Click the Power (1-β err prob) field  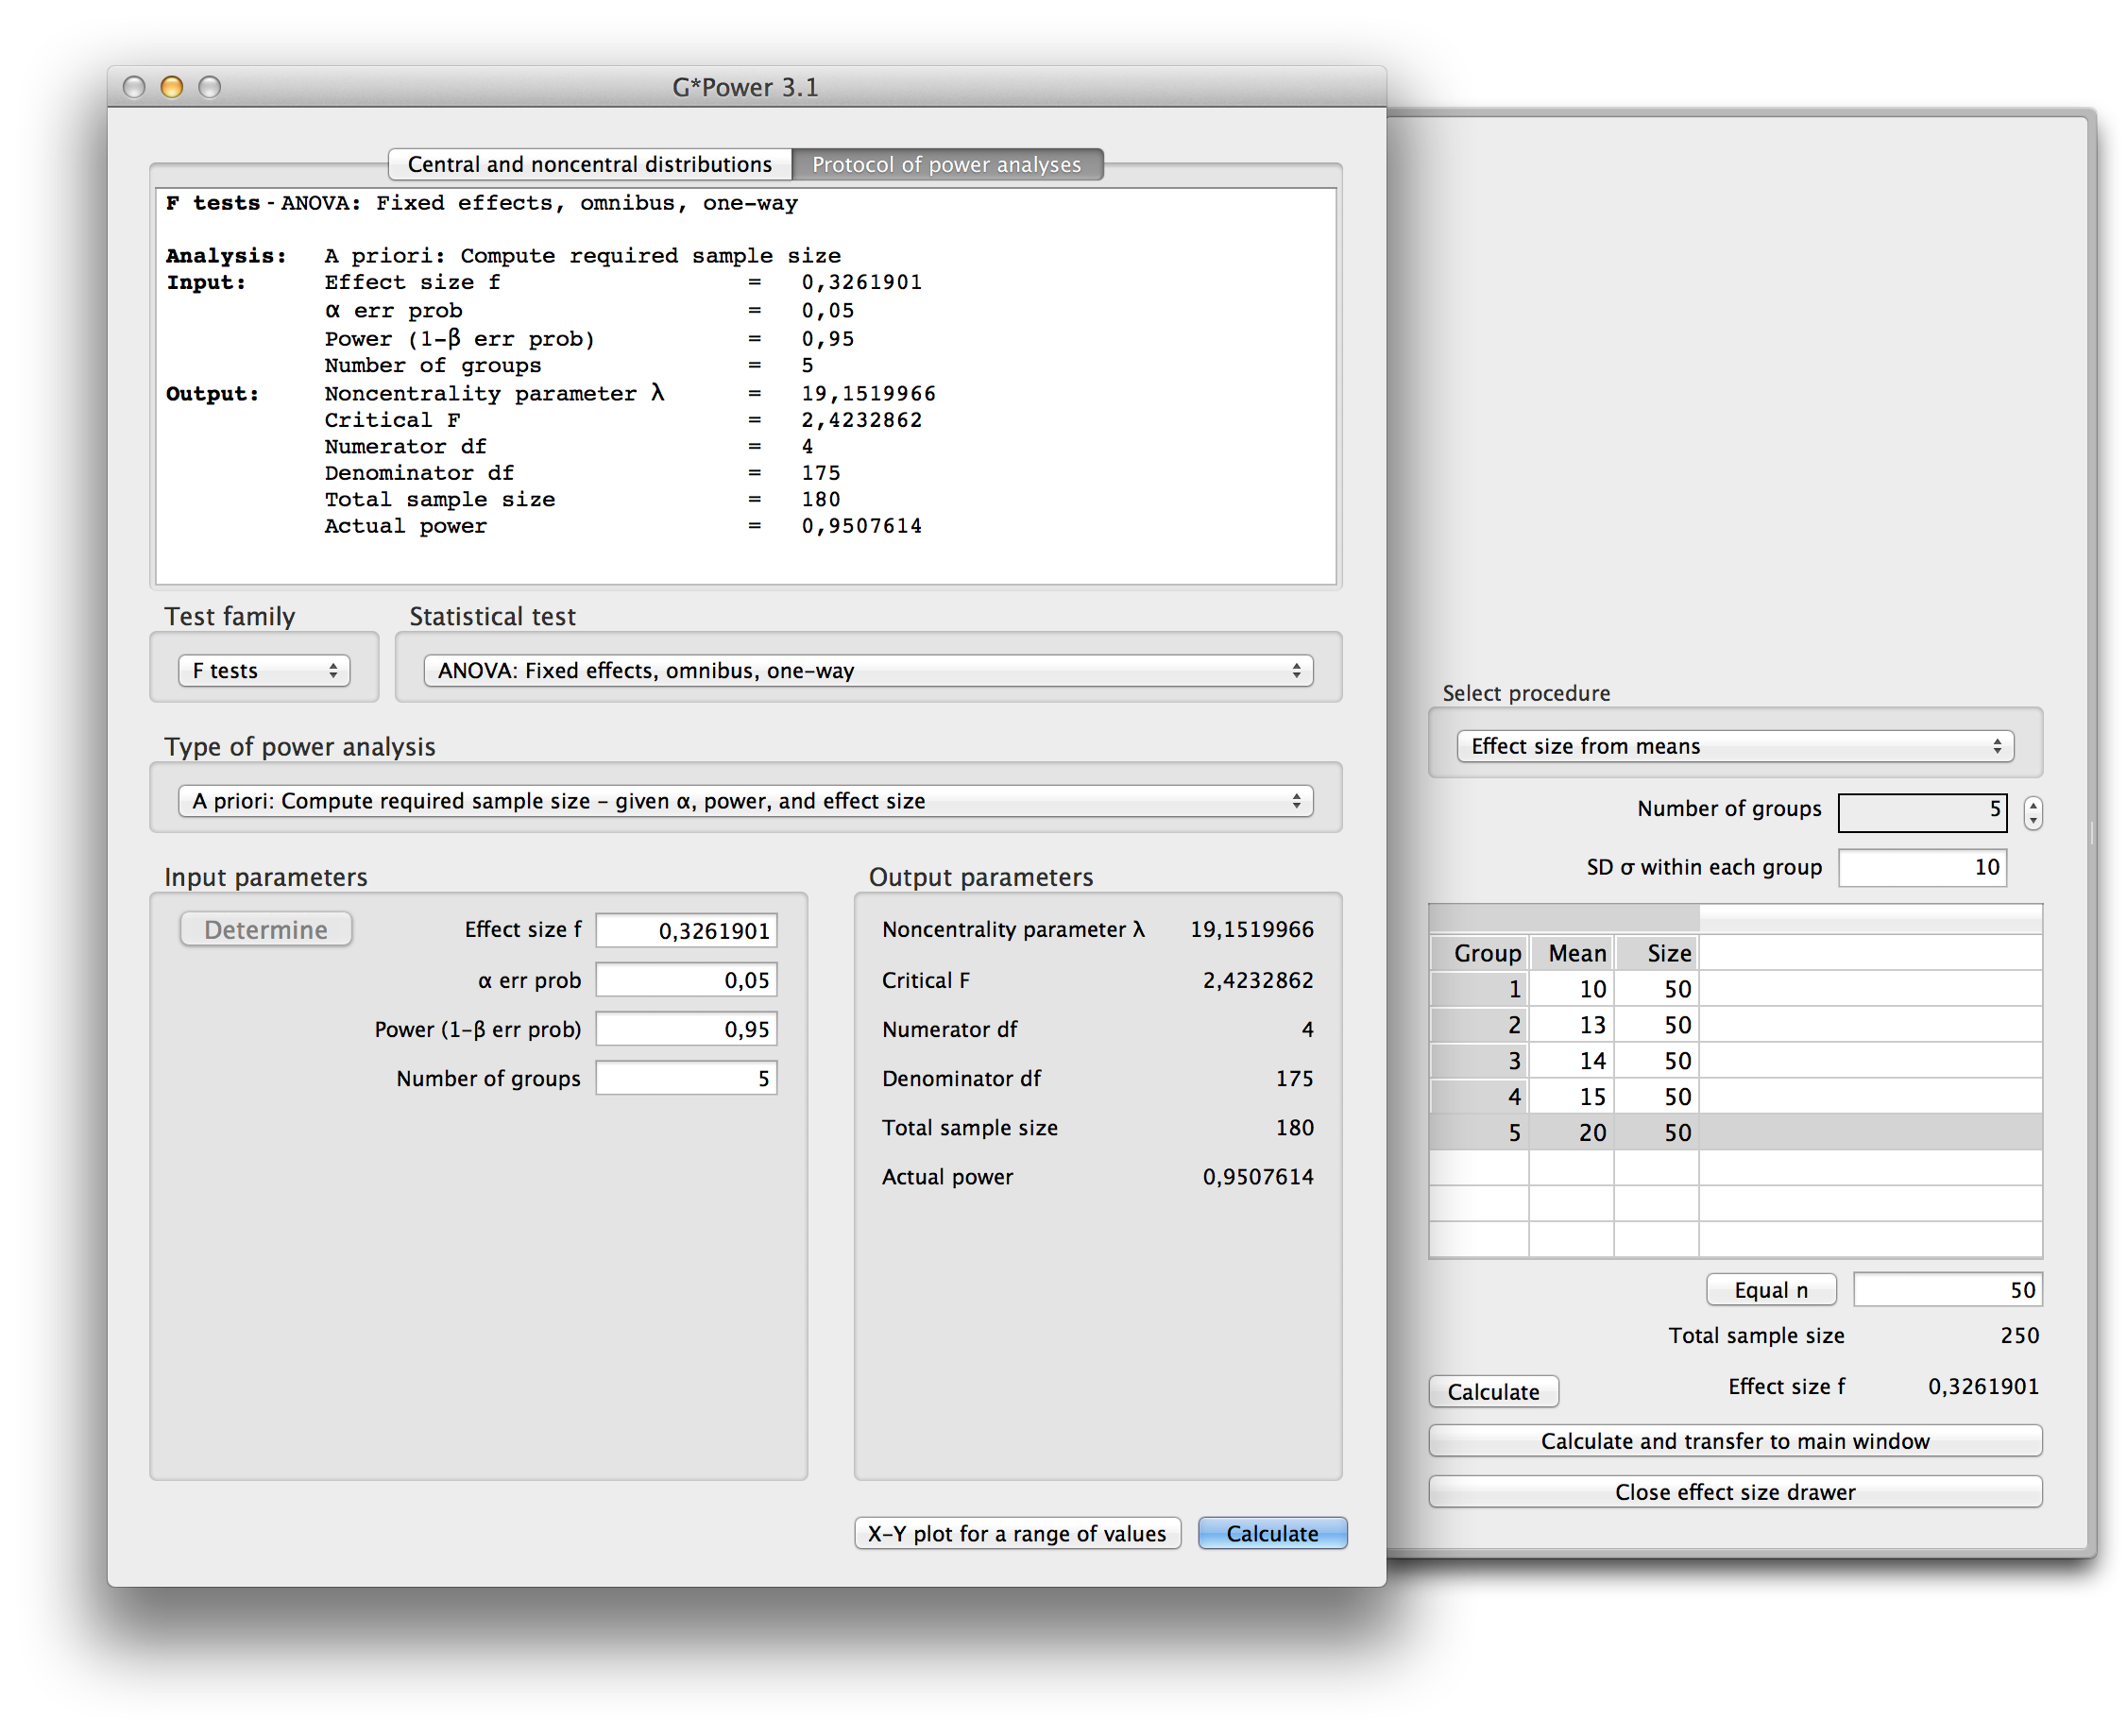coord(686,1029)
